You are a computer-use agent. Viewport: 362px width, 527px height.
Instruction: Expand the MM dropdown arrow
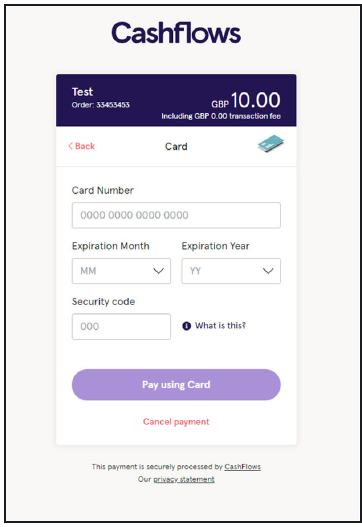158,271
